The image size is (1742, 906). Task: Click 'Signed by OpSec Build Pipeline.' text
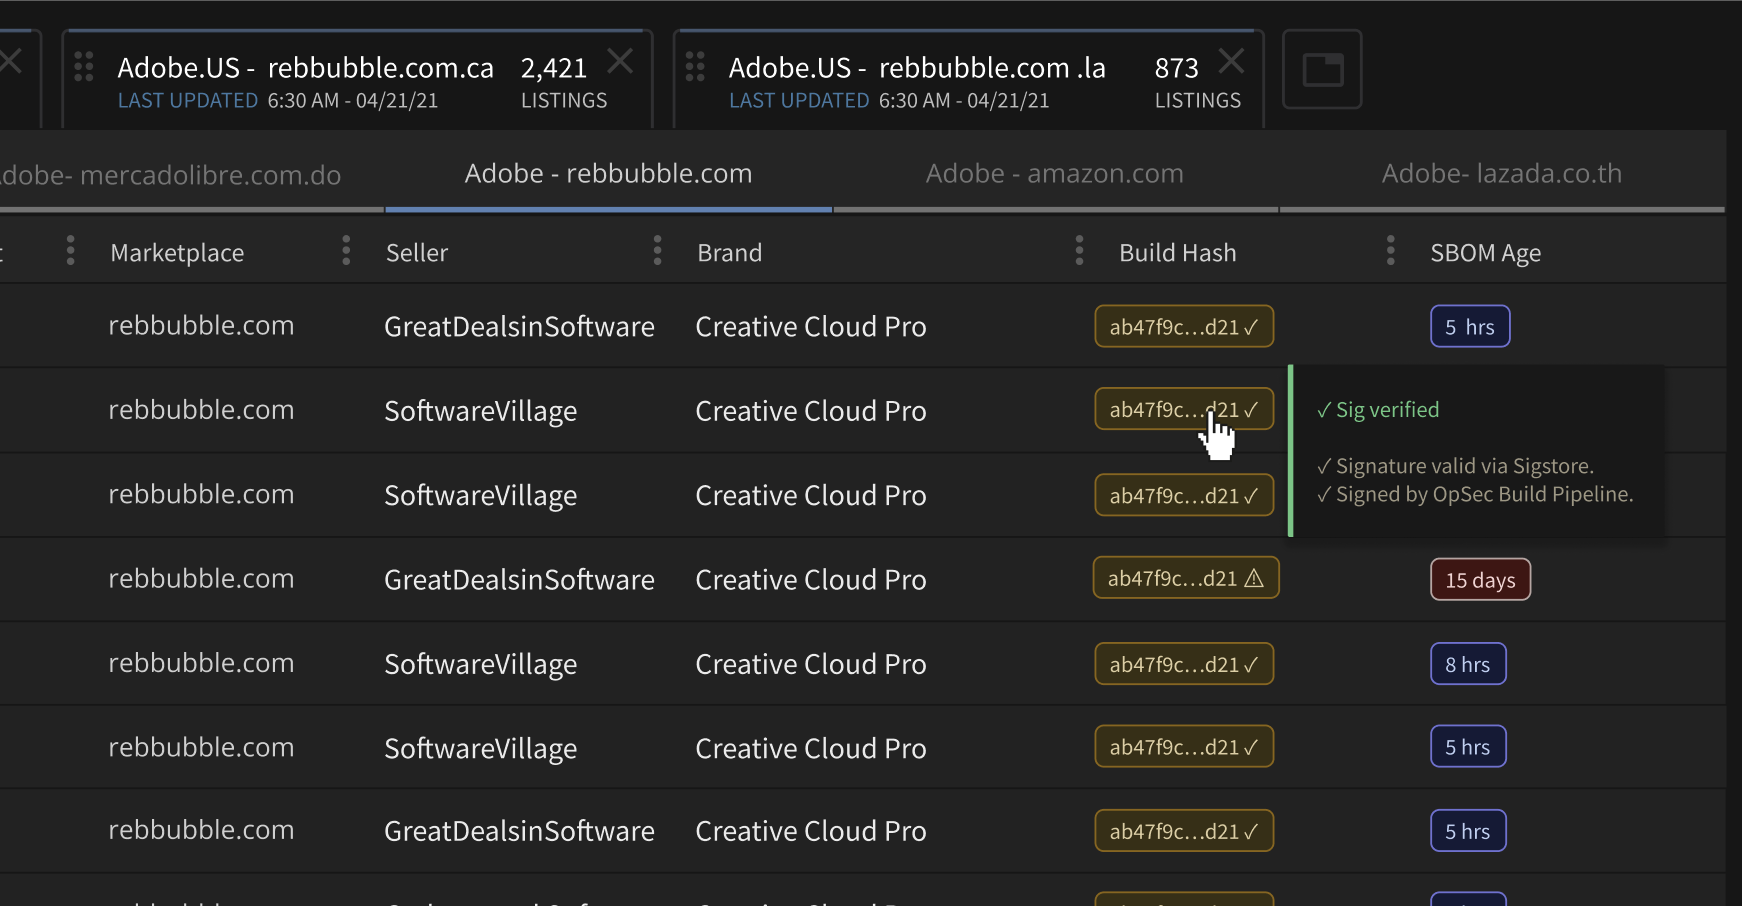[1475, 494]
